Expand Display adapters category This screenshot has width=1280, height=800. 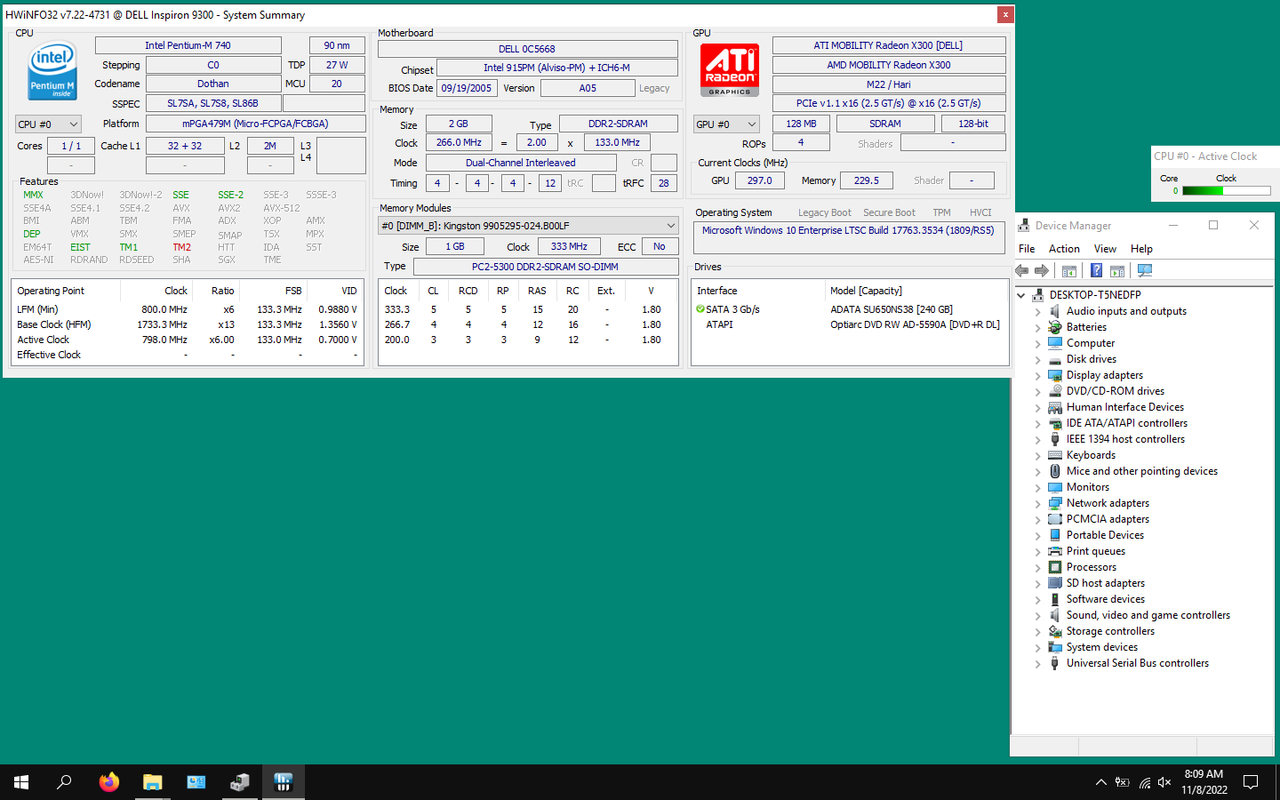1038,375
